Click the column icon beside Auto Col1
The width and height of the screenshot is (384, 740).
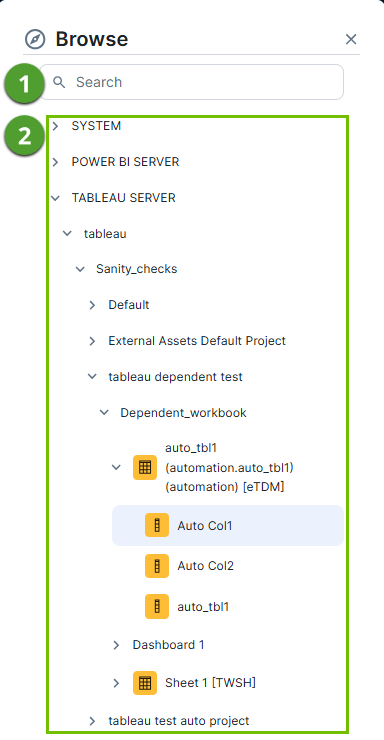pyautogui.click(x=157, y=525)
